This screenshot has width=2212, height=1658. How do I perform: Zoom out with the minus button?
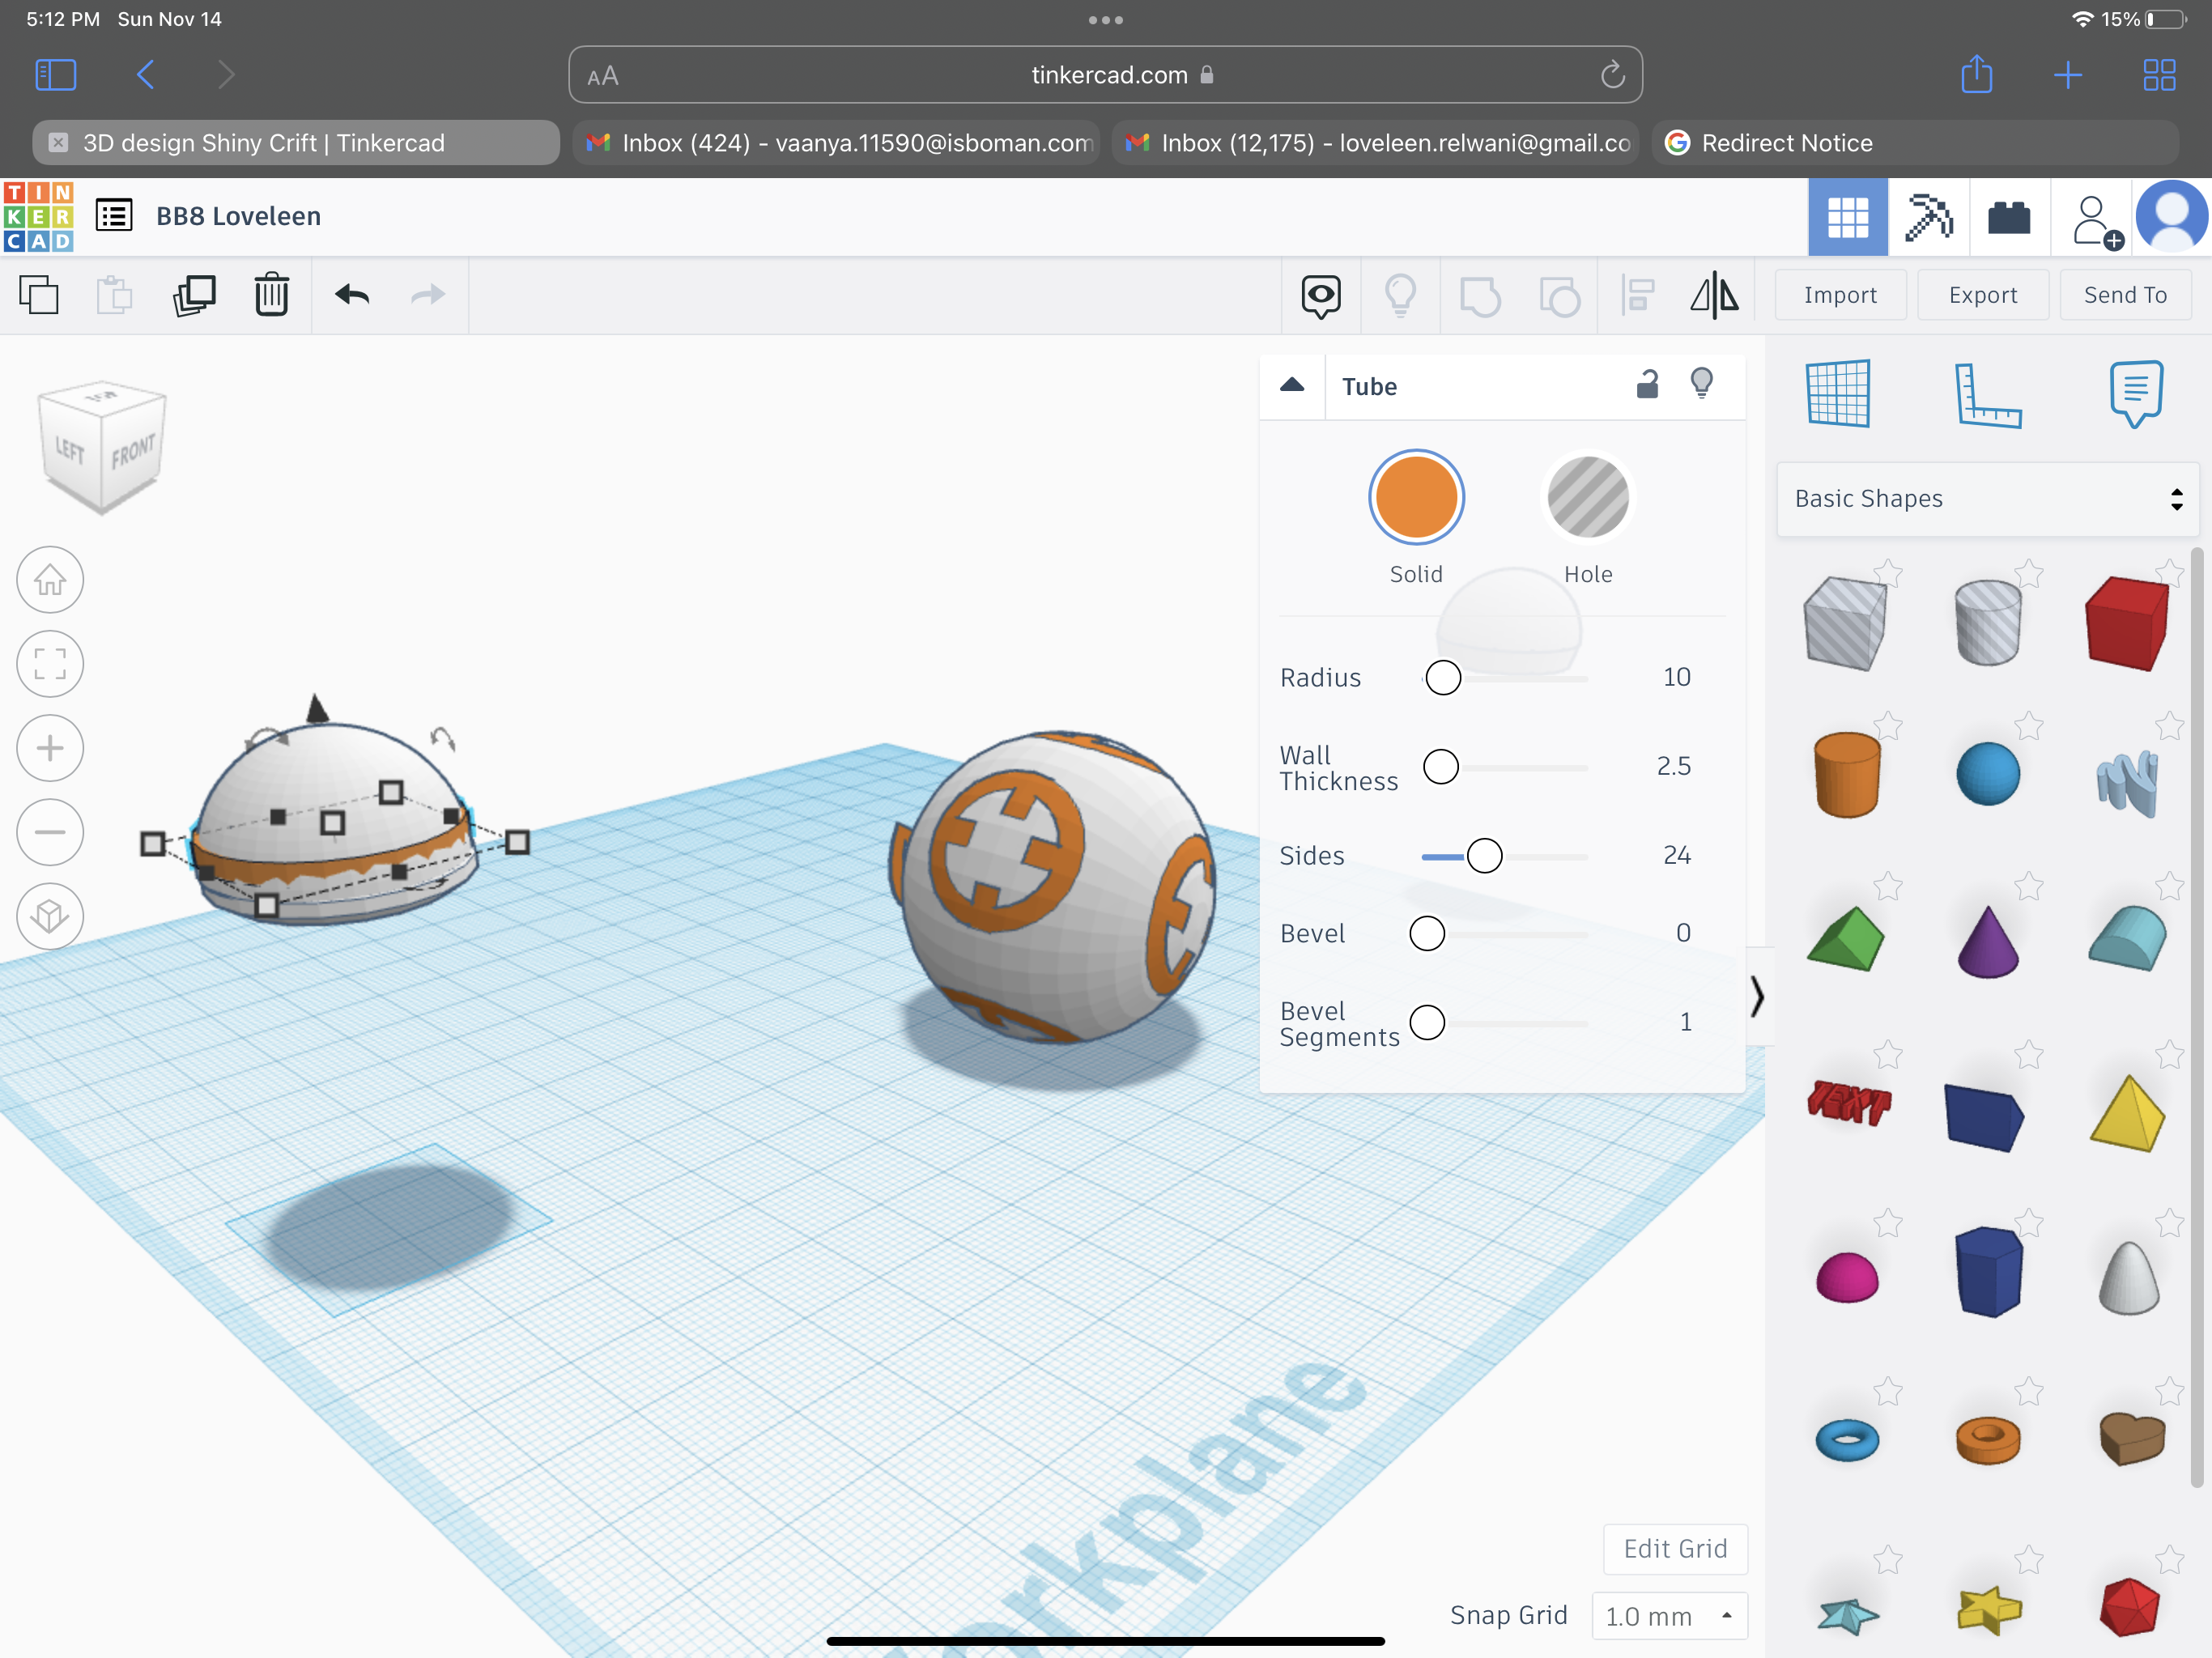(x=50, y=832)
